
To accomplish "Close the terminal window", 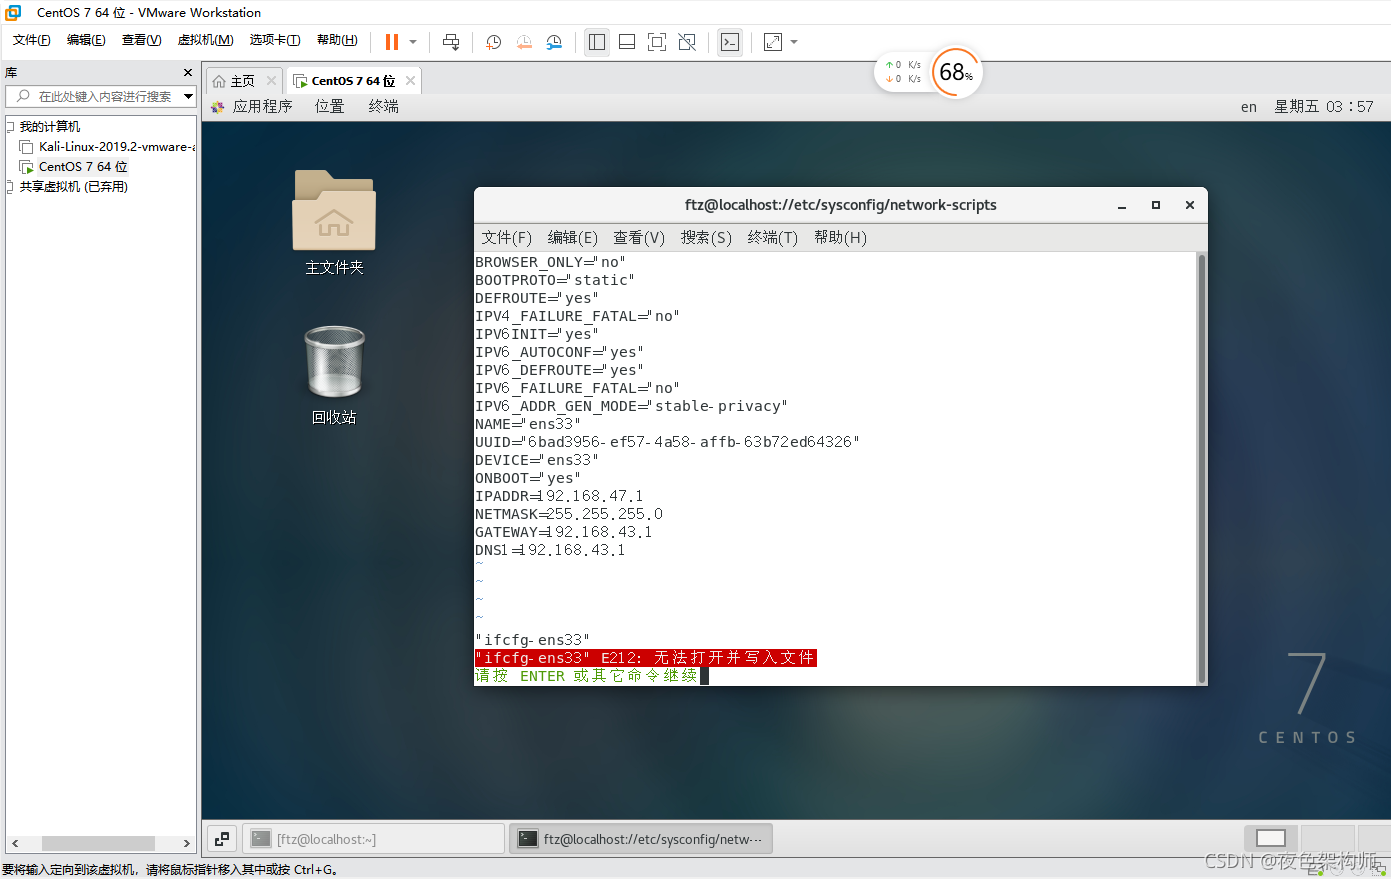I will pyautogui.click(x=1190, y=205).
